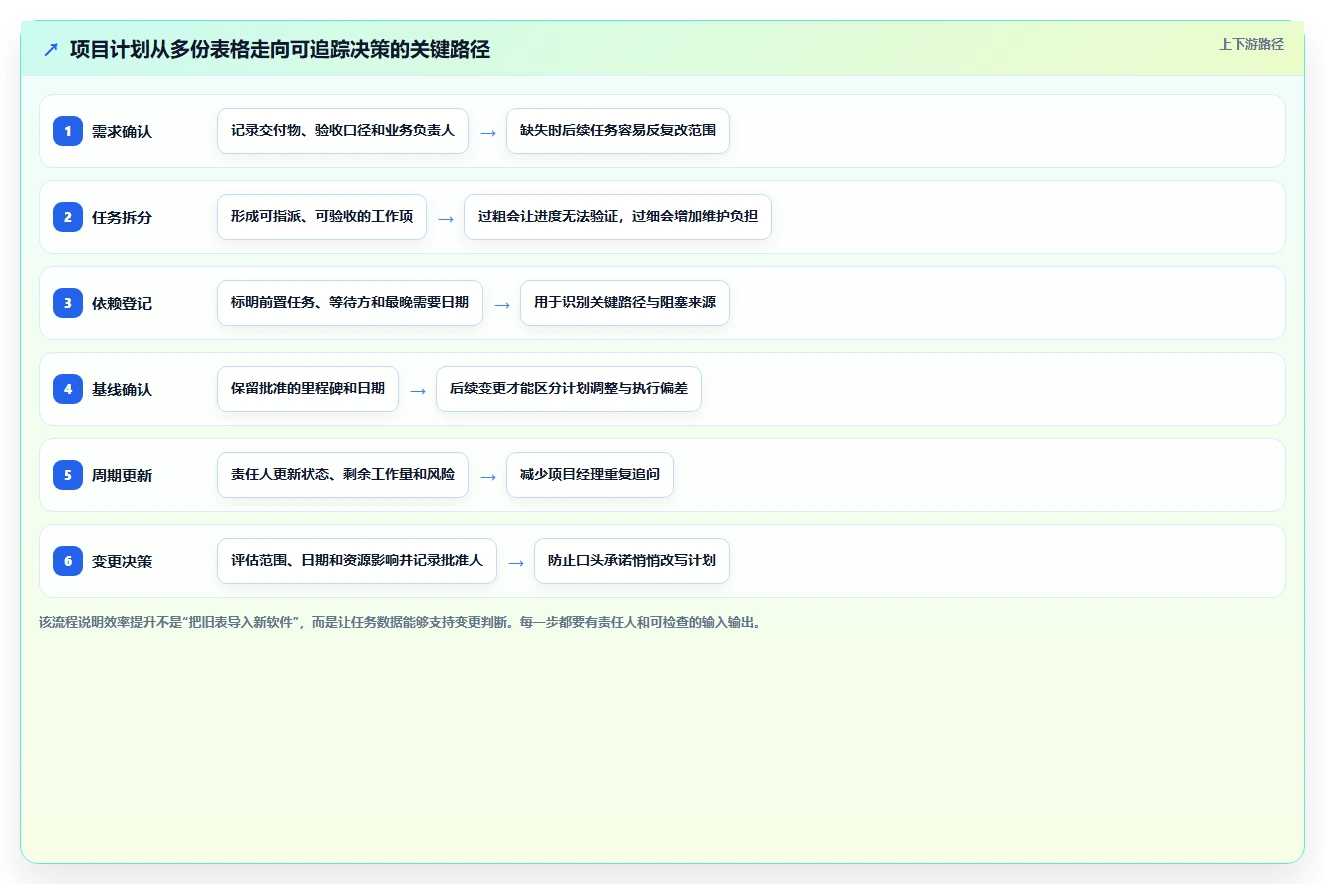Click the box 责任人更新状态、剩余工作量和风险
The width and height of the screenshot is (1325, 884).
click(x=343, y=475)
